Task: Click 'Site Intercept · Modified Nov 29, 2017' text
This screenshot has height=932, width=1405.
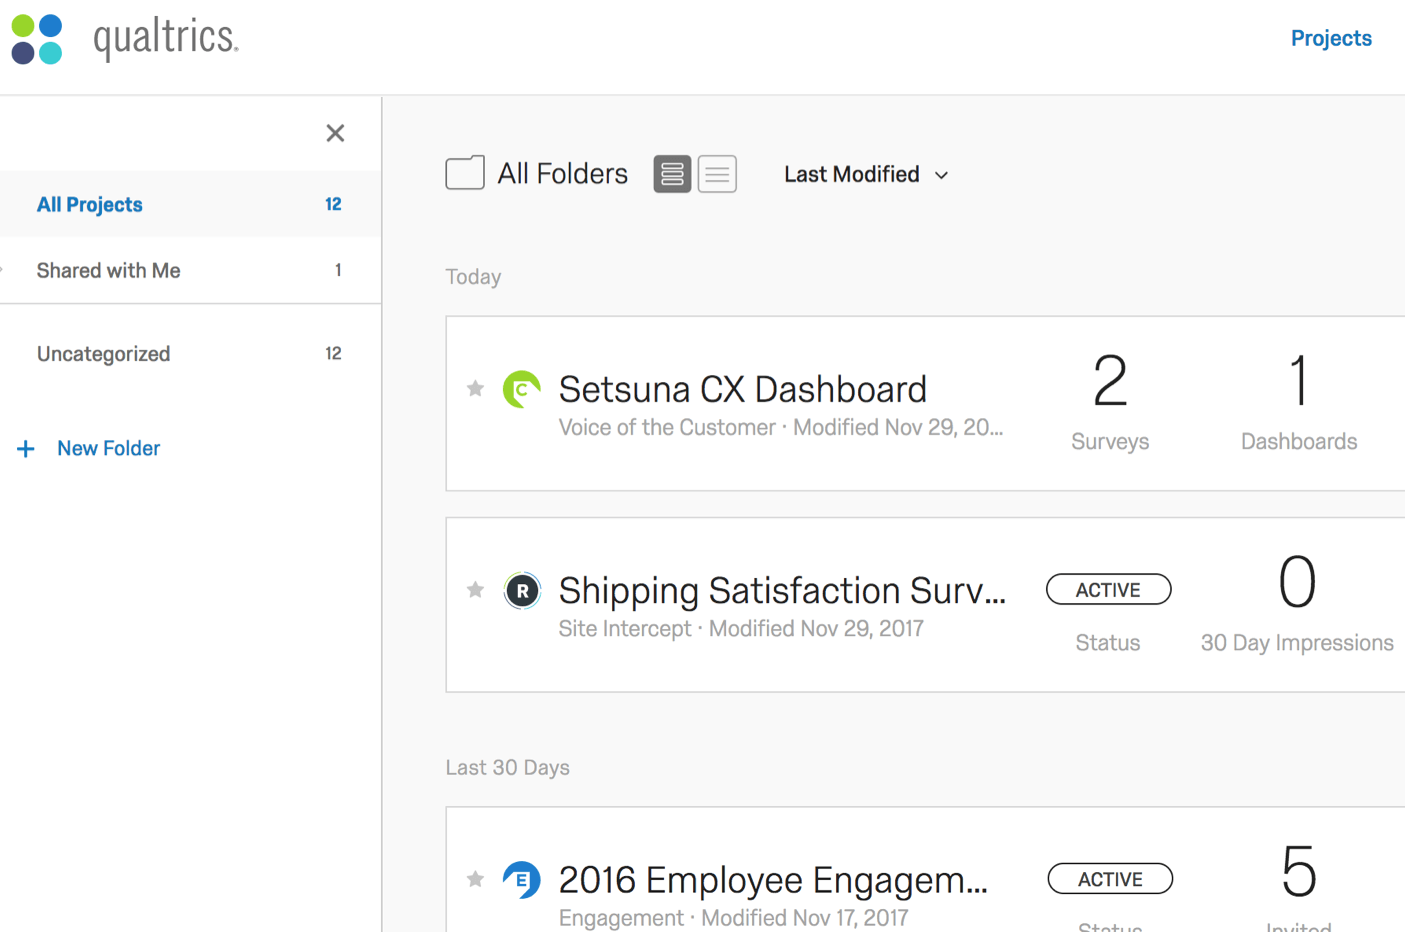Action: pos(741,628)
